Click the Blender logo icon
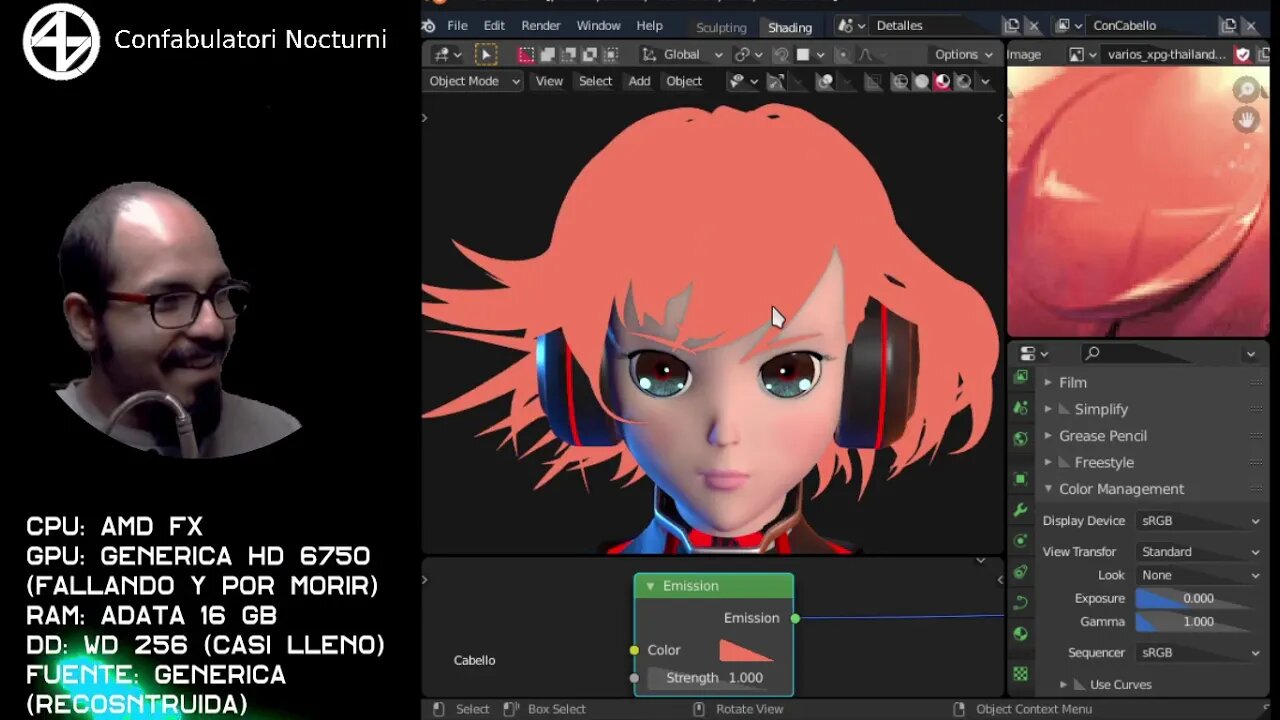Screen dimensions: 1280x720 [x=429, y=26]
